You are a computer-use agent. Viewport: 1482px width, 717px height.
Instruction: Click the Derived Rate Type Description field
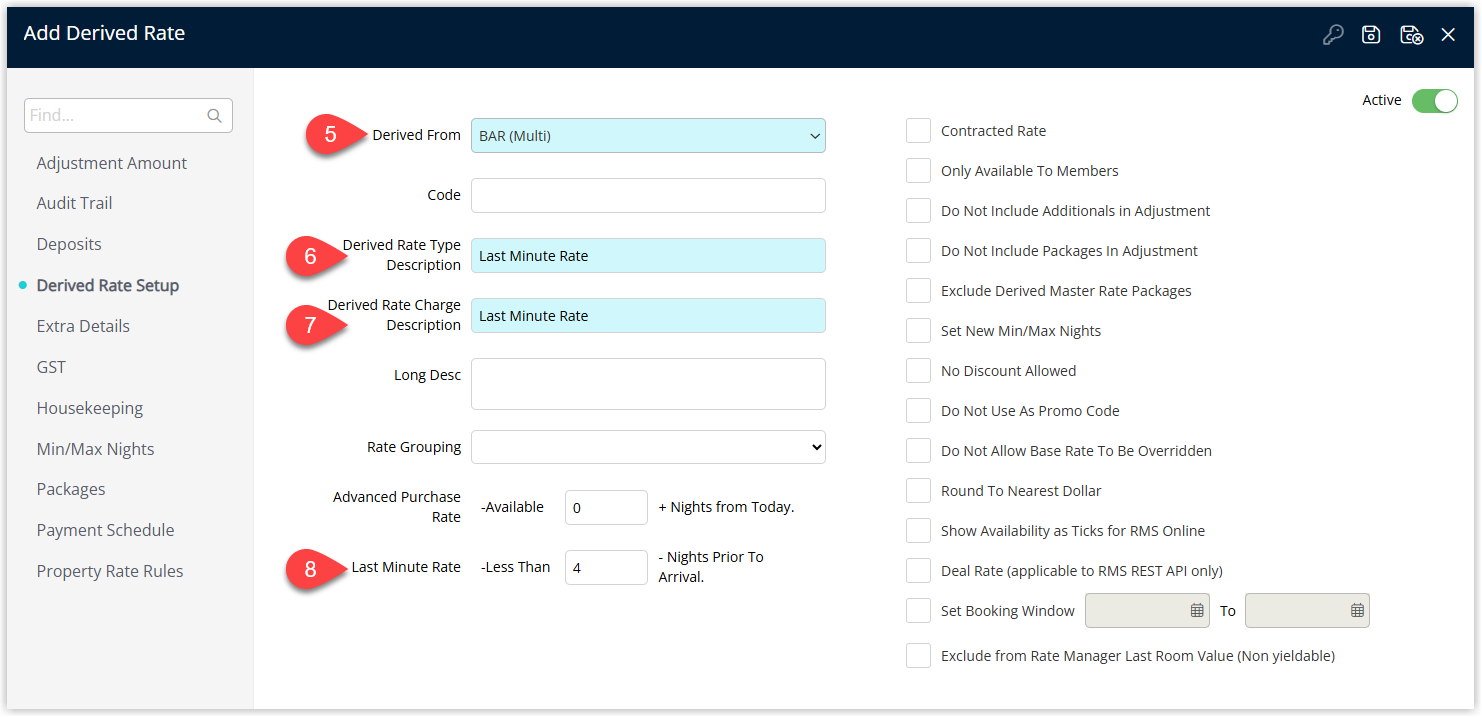coord(648,255)
